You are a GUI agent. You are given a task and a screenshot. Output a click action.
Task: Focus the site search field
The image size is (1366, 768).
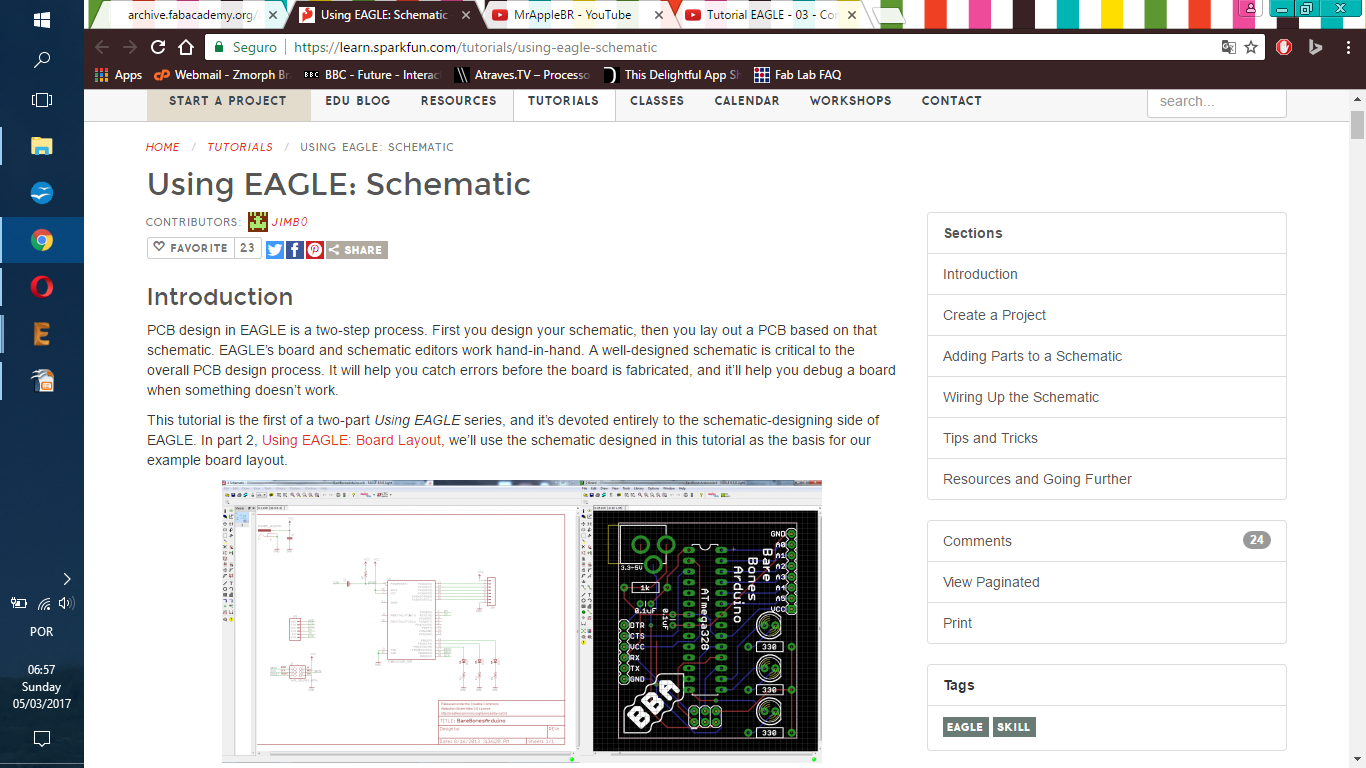click(1216, 101)
